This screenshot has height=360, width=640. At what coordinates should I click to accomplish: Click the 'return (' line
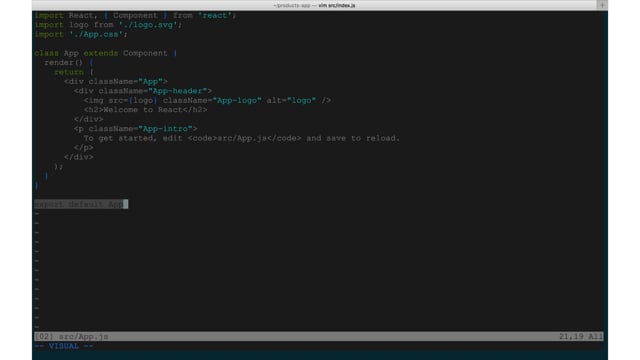73,72
